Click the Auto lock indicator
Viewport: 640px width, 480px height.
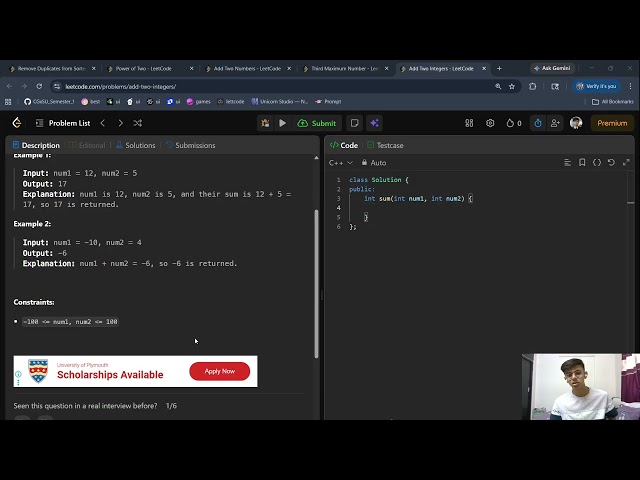[x=374, y=163]
